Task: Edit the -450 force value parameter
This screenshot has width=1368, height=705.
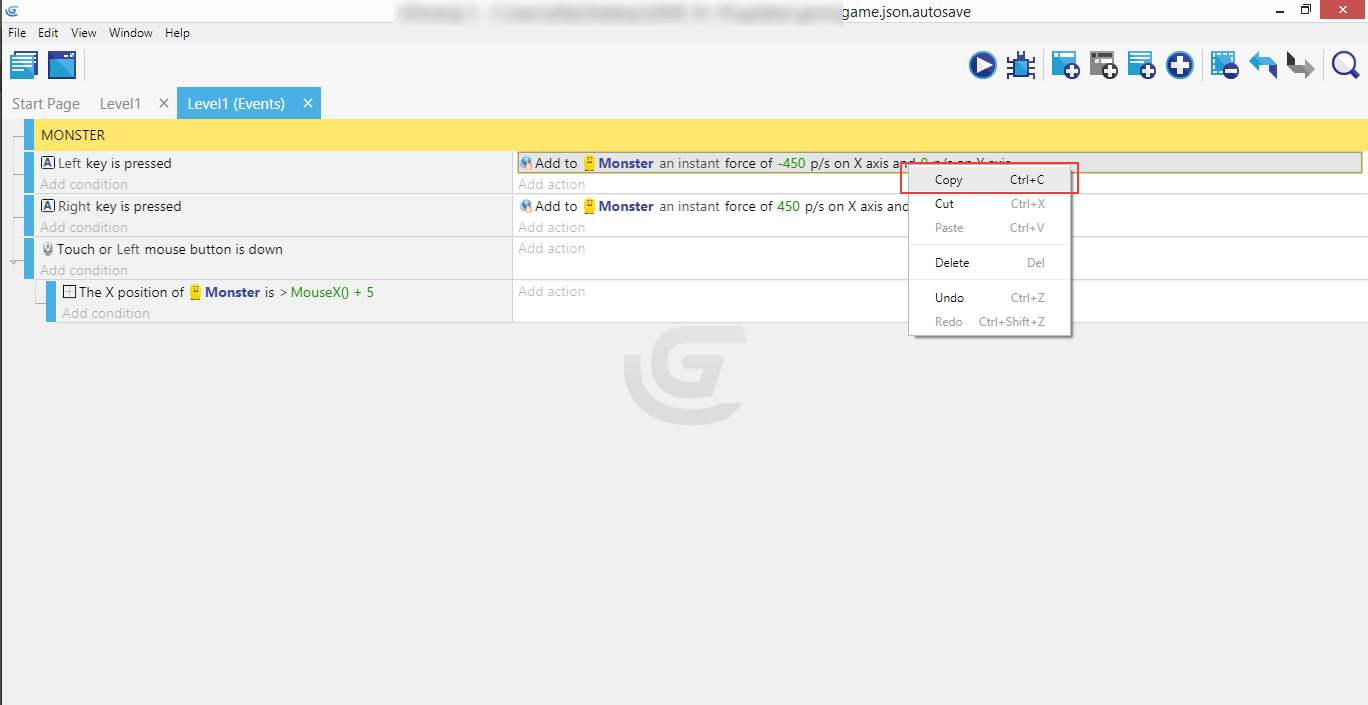Action: pos(791,164)
